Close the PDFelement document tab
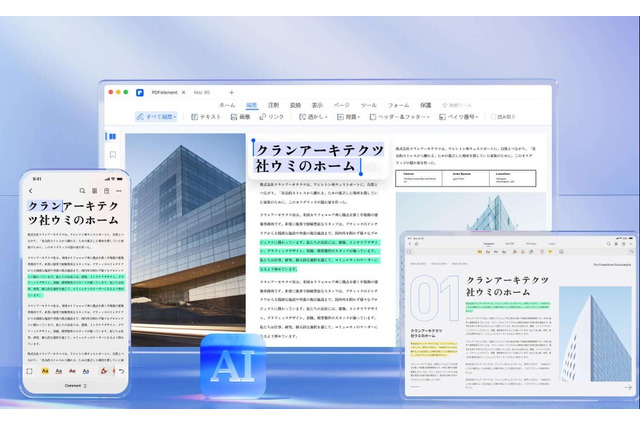The image size is (640, 426). tap(184, 93)
